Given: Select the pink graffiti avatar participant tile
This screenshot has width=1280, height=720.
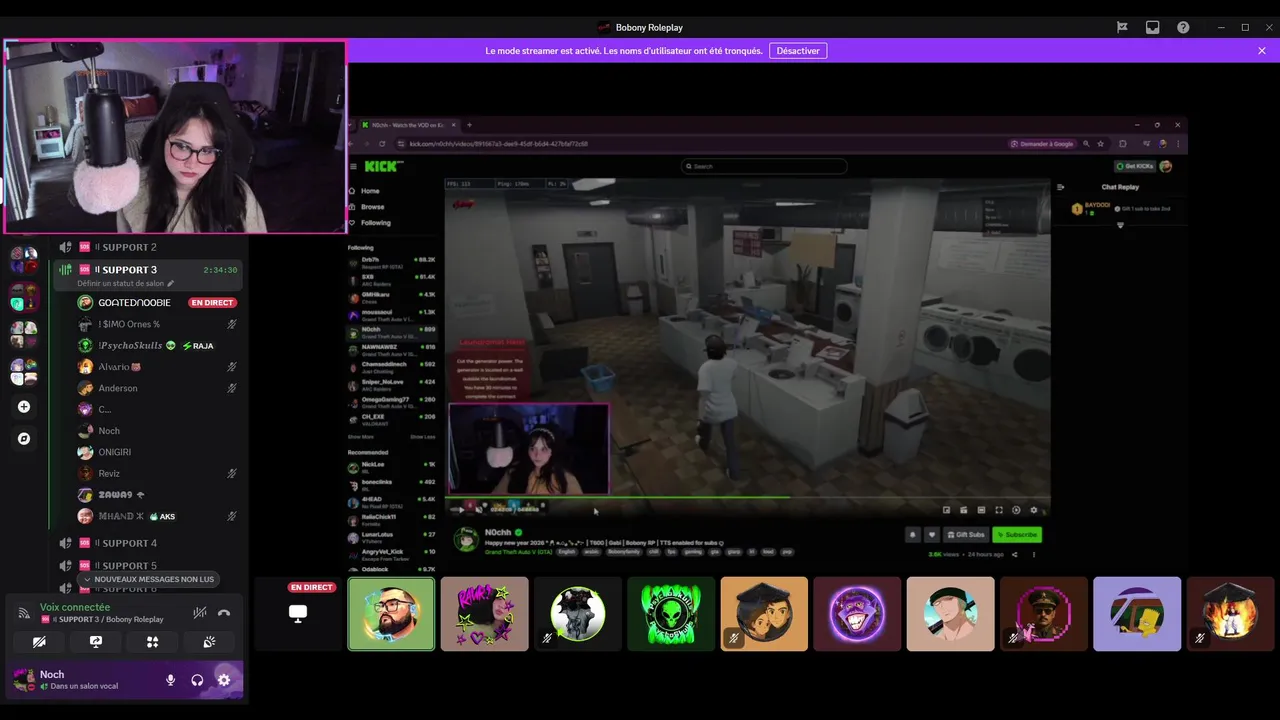Looking at the screenshot, I should [484, 614].
